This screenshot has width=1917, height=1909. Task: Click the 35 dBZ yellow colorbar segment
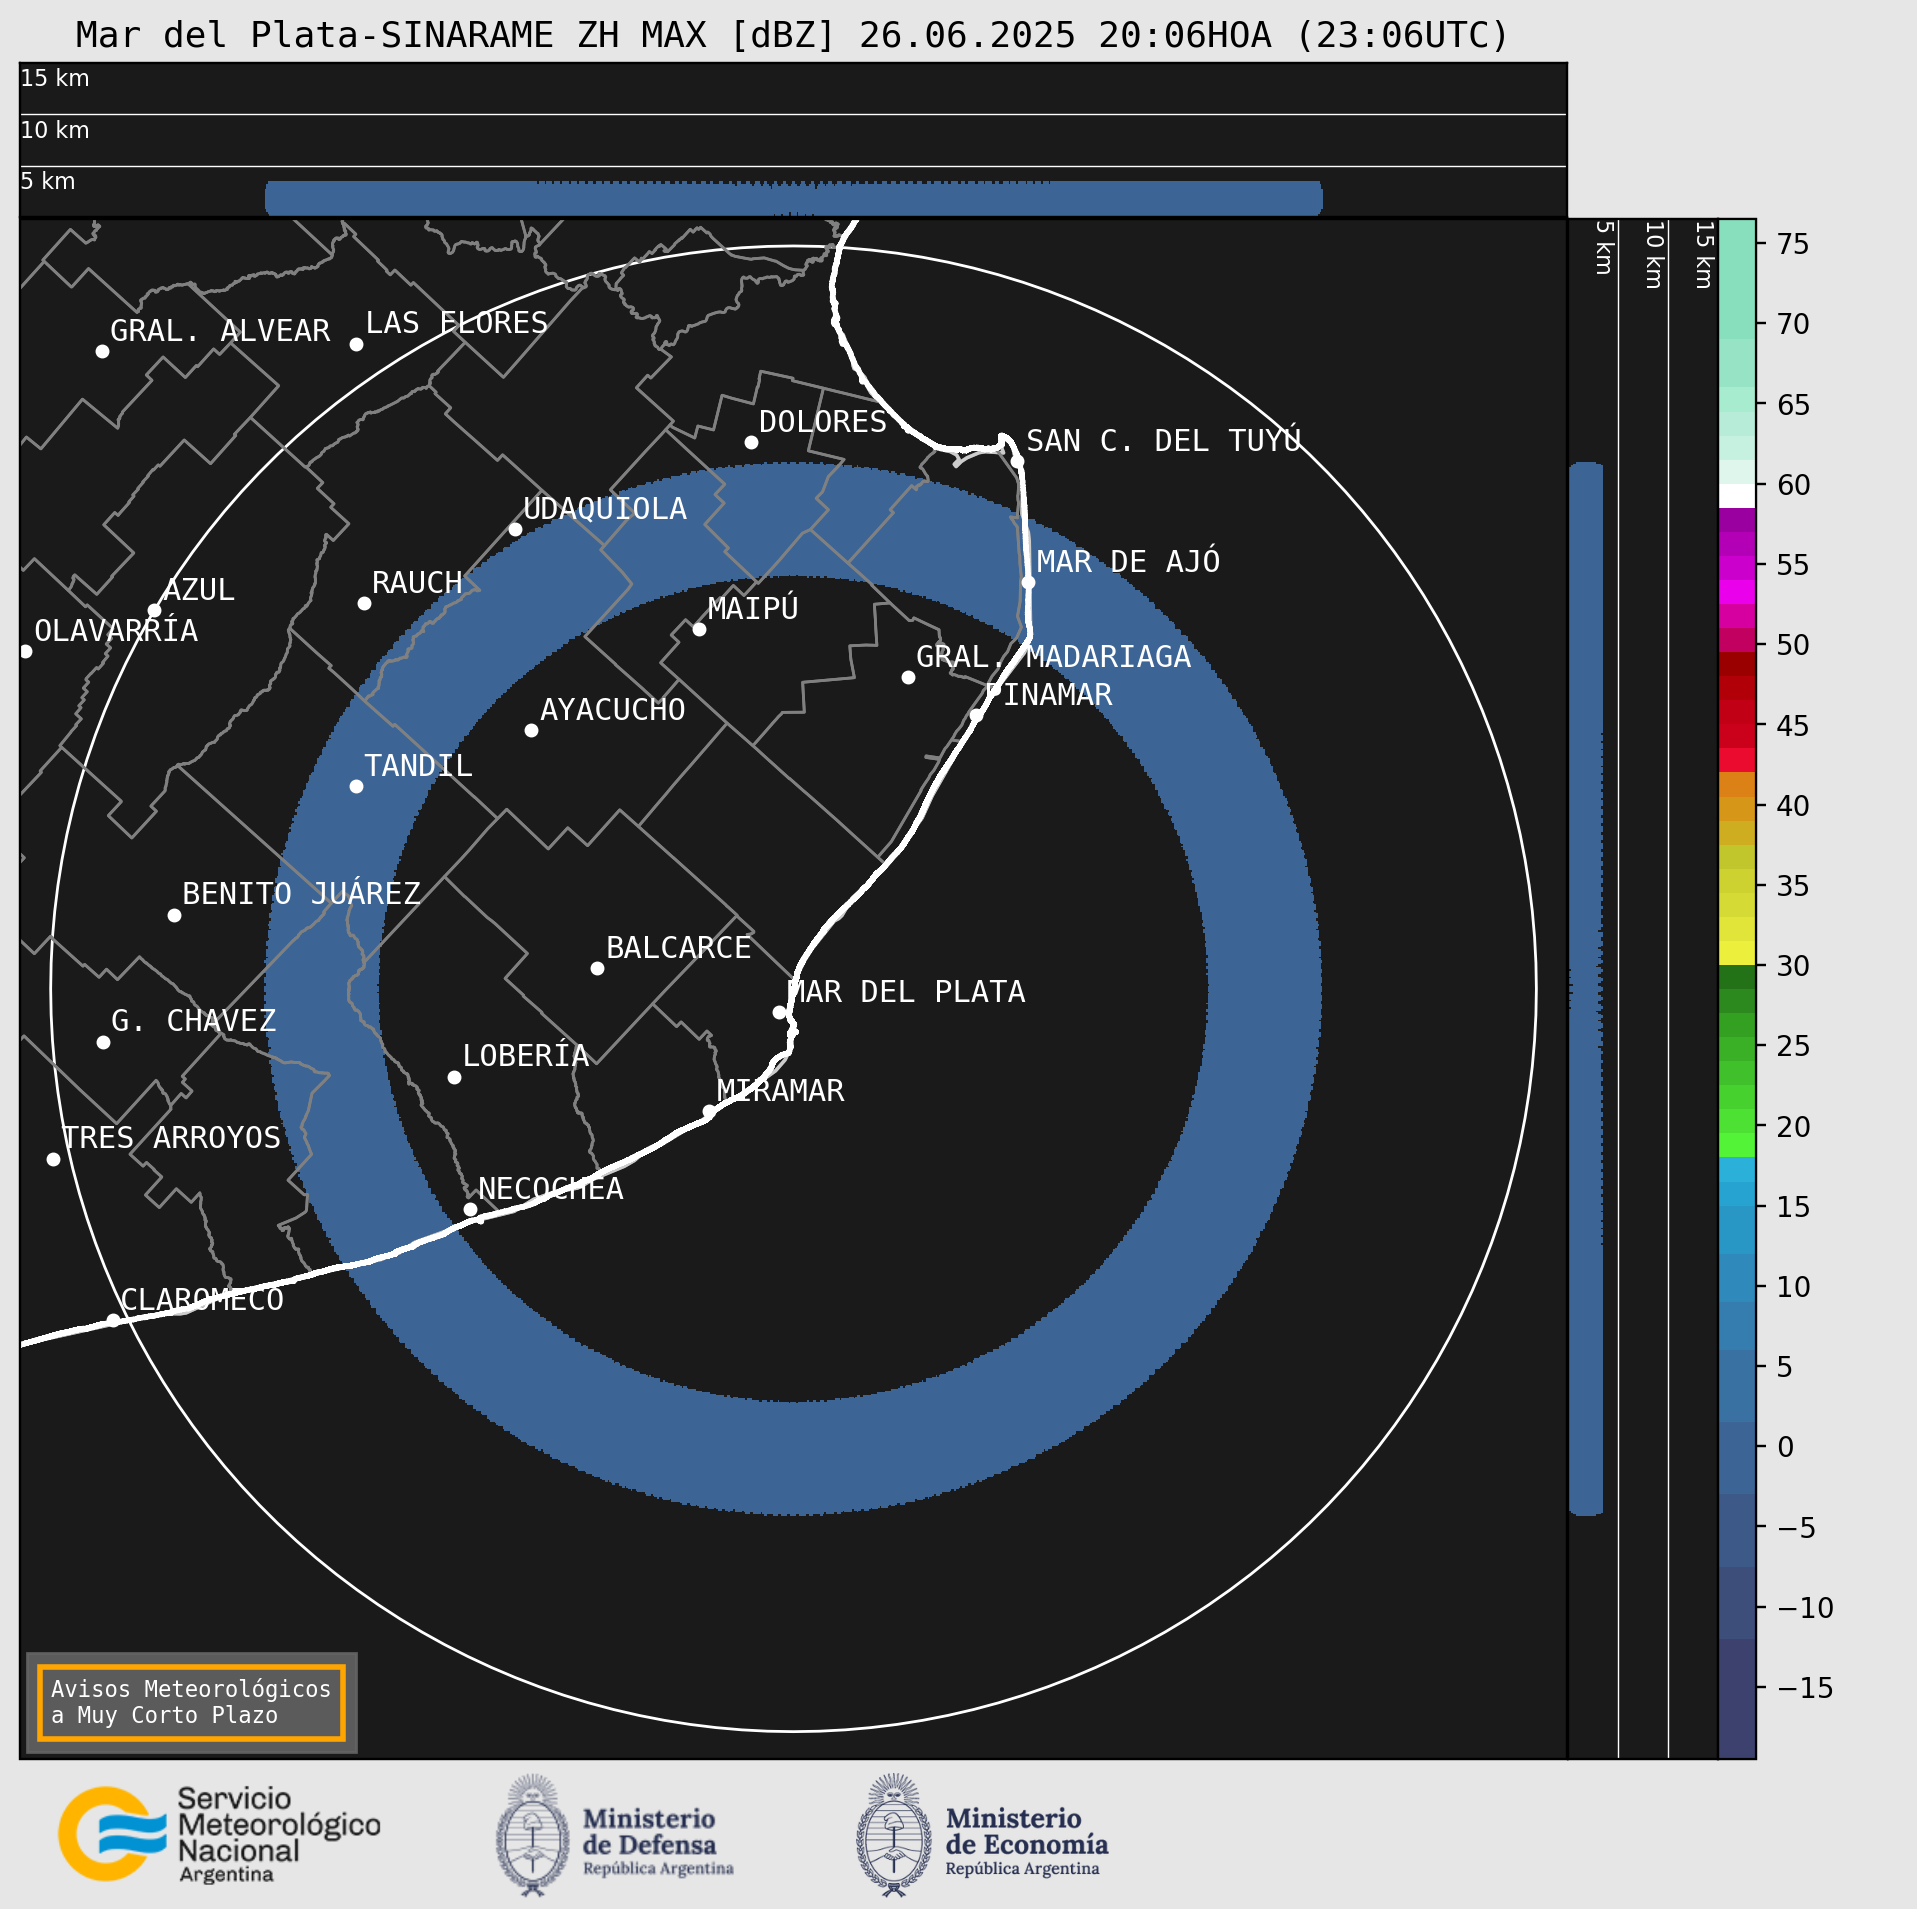[x=1737, y=880]
